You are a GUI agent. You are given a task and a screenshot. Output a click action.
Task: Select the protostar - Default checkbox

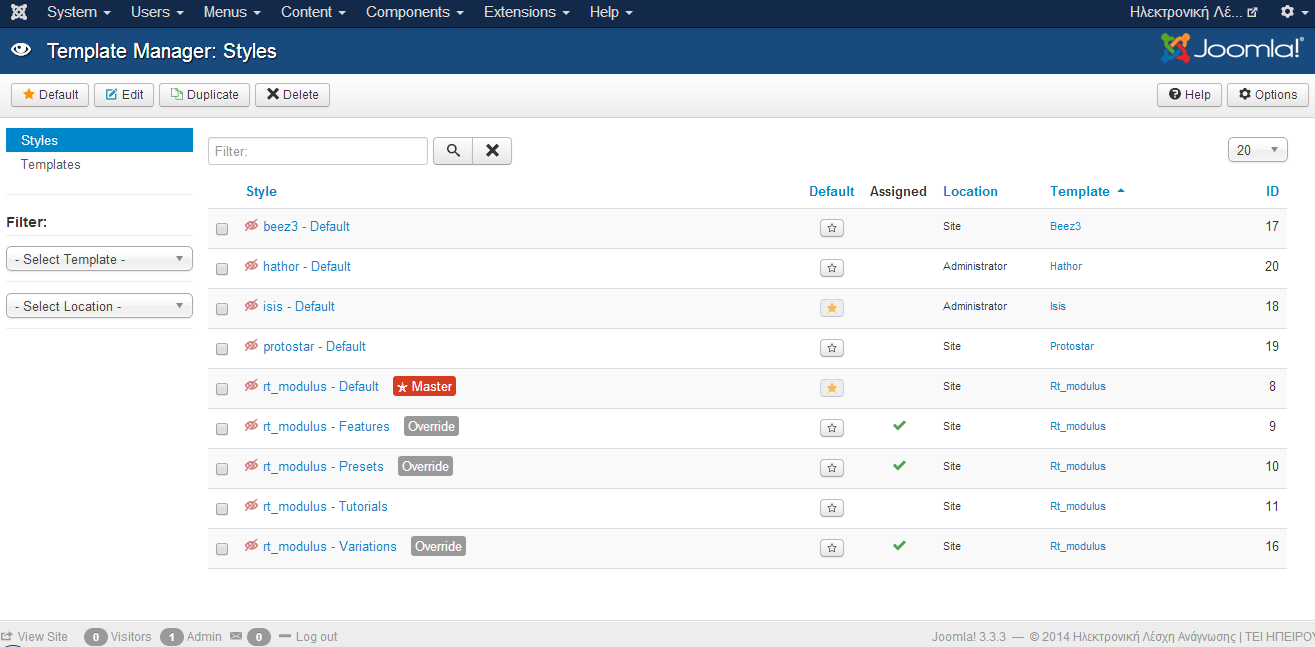click(x=222, y=349)
